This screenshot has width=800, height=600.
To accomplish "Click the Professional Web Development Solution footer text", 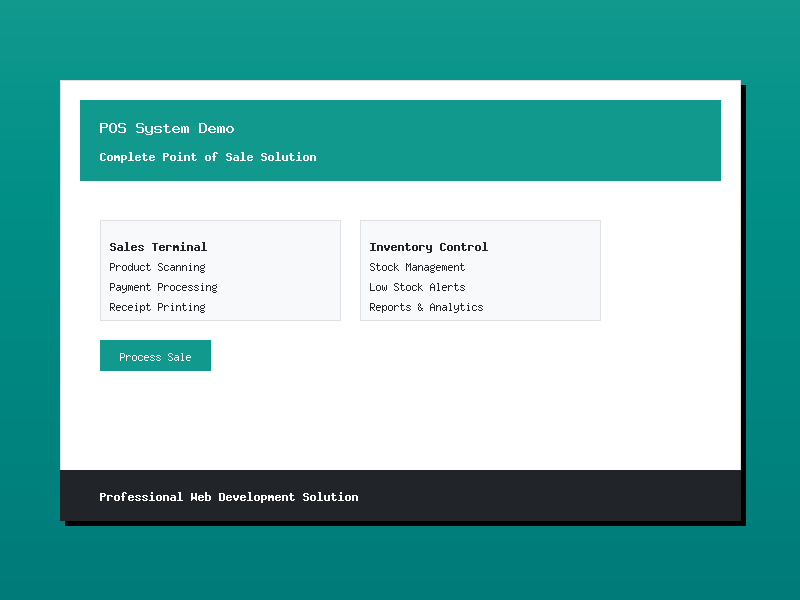I will tap(228, 497).
